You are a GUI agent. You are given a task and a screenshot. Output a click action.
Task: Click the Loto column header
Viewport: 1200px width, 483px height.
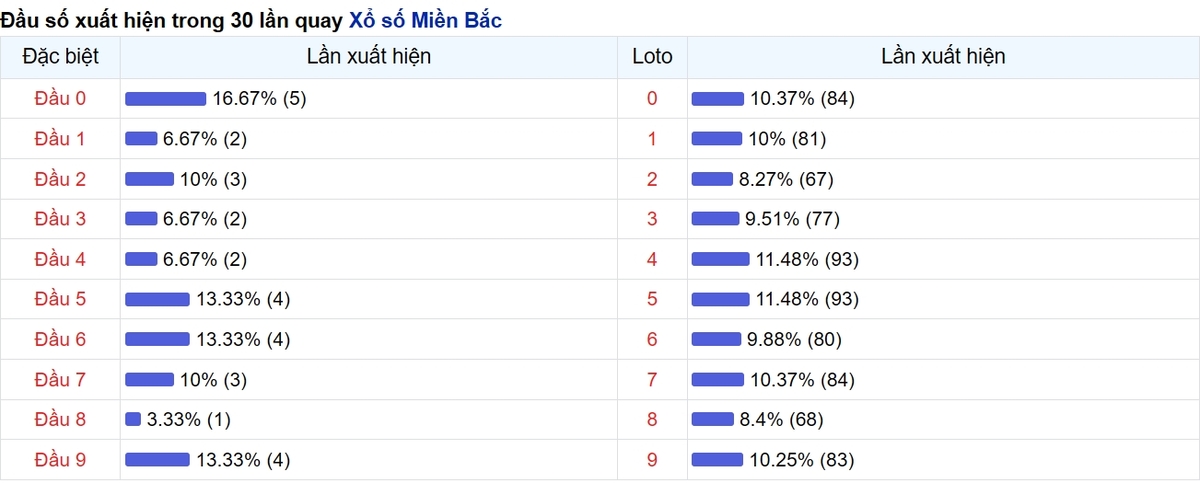[x=652, y=57]
